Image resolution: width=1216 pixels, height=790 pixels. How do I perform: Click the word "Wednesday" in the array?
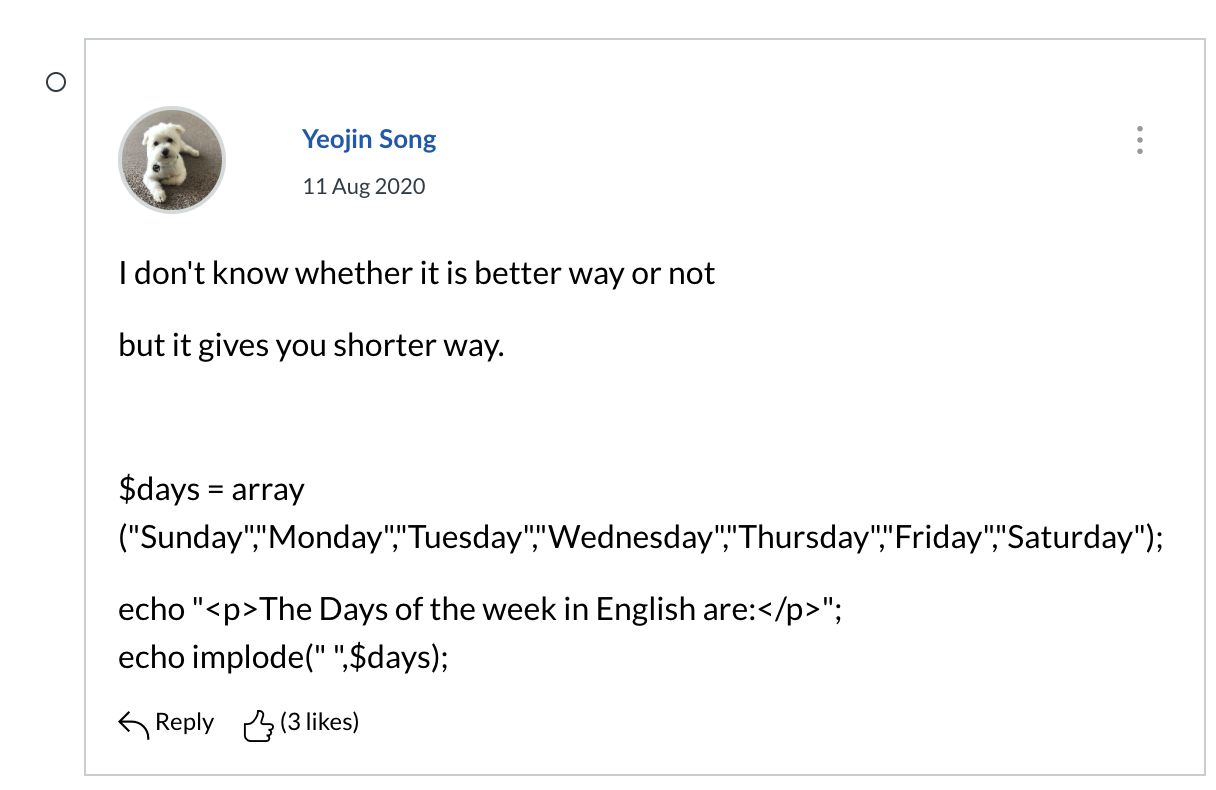click(x=629, y=538)
